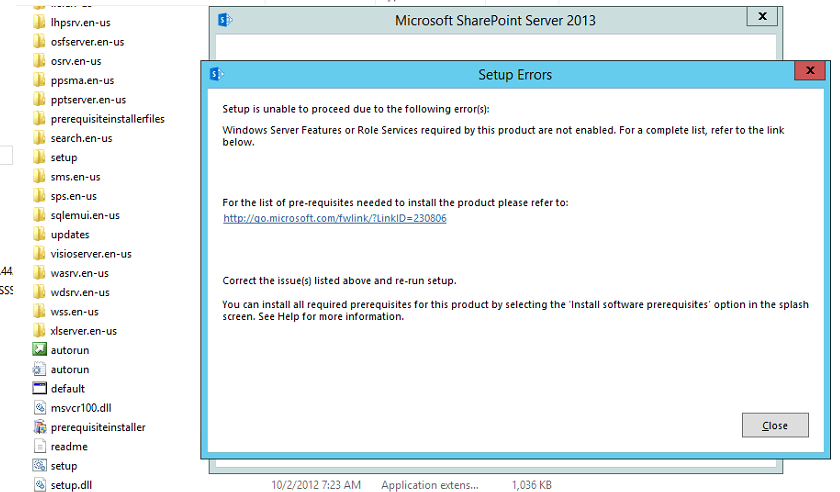Select the search.en-us folder icon

(39, 138)
